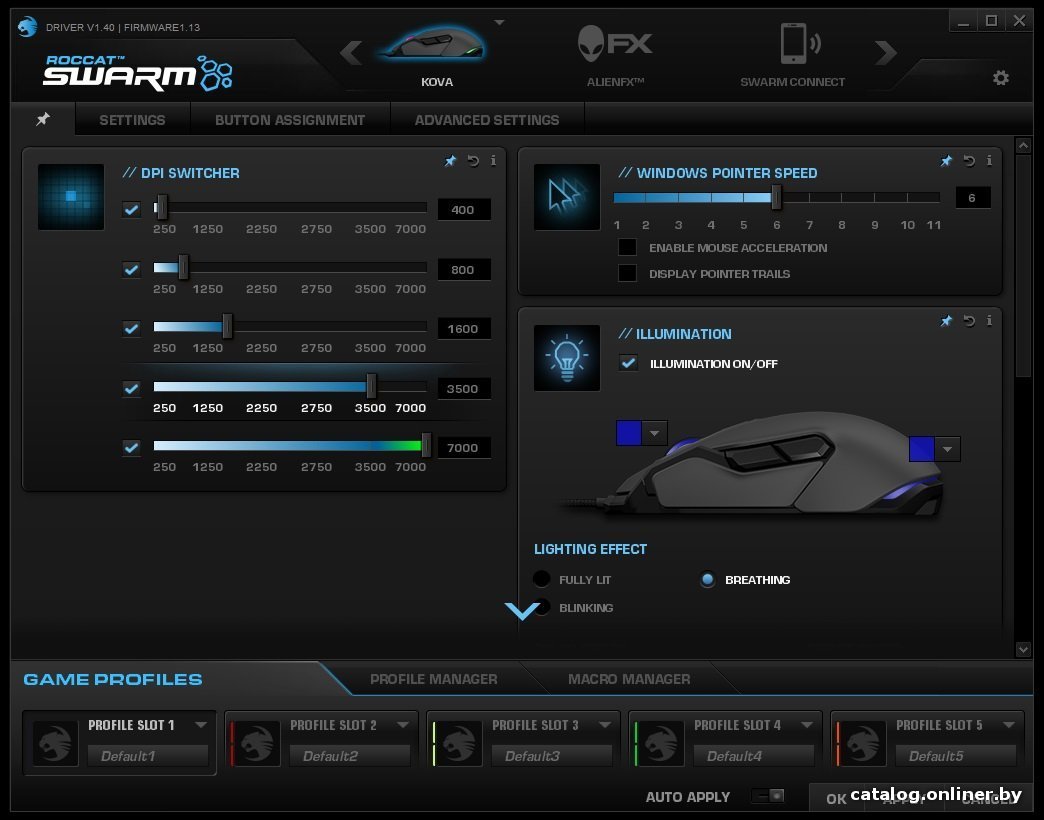Toggle the Auto Apply switch
The width and height of the screenshot is (1044, 820).
click(768, 795)
